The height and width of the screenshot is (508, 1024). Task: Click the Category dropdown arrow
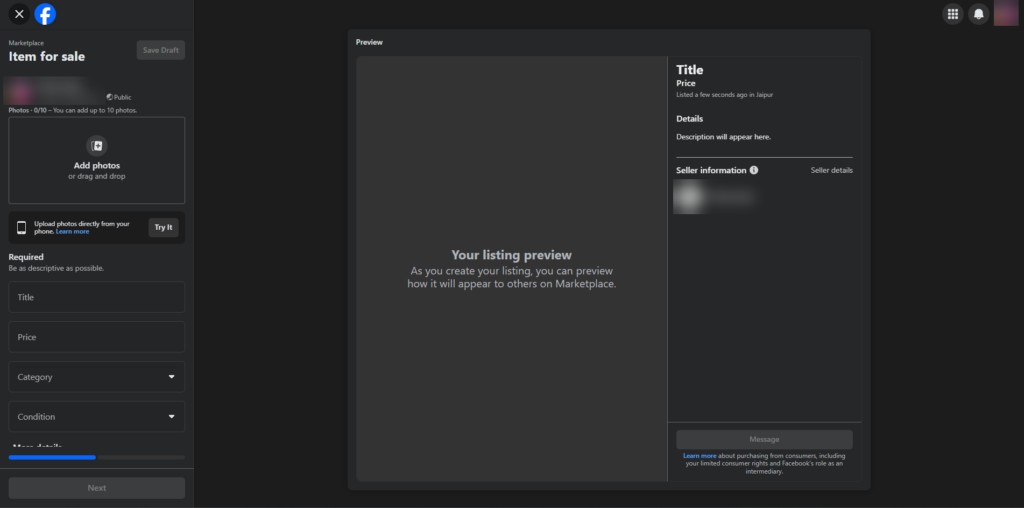click(171, 377)
